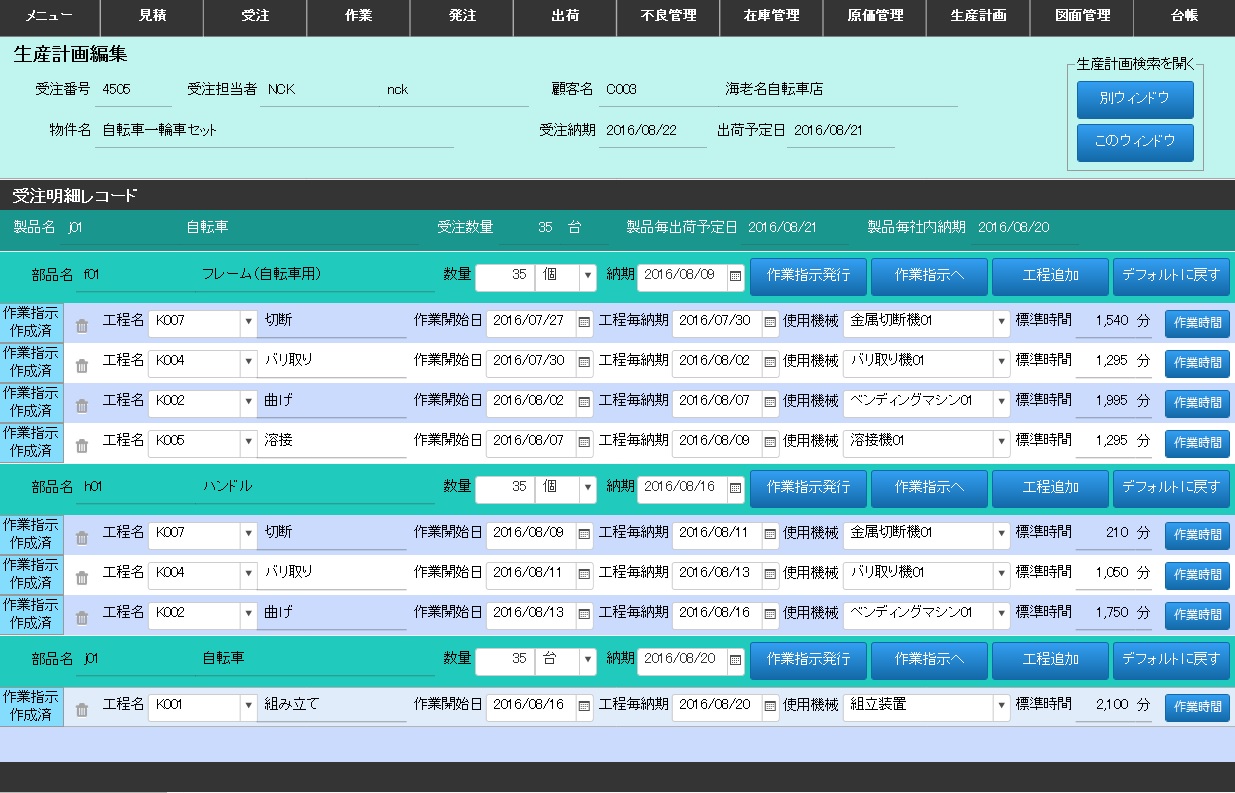Select 生産計画 in the menu bar
1235x793 pixels.
978,17
